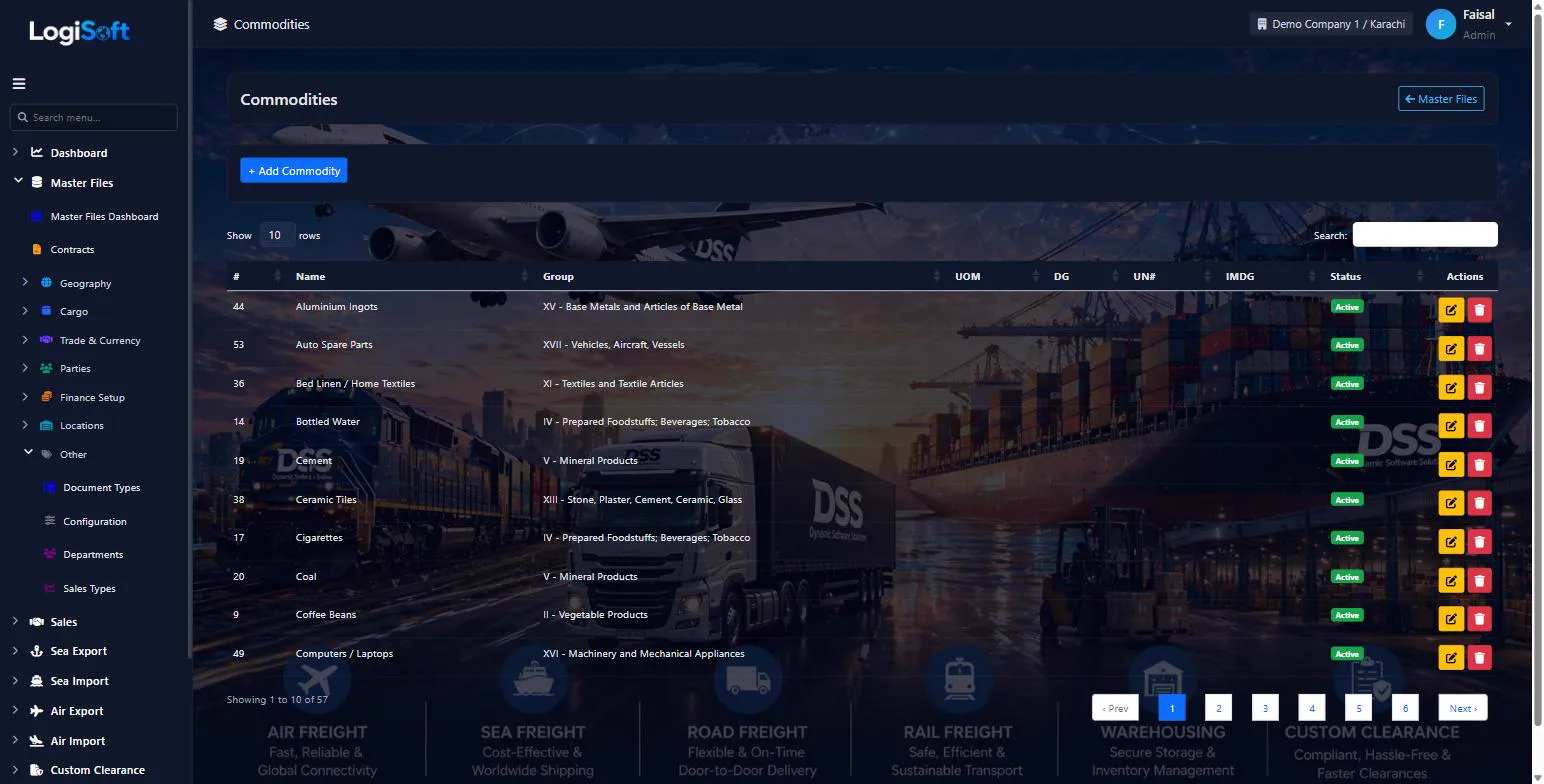Select the Demo Company 1 / Karachi badge
The height and width of the screenshot is (784, 1544).
[x=1331, y=24]
